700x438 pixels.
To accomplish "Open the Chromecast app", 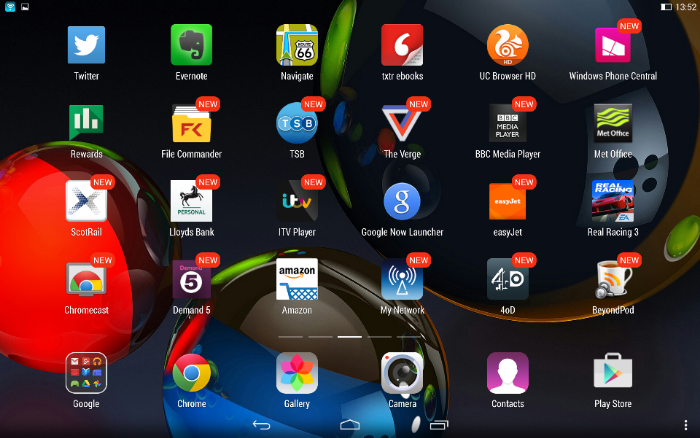I will click(x=86, y=279).
